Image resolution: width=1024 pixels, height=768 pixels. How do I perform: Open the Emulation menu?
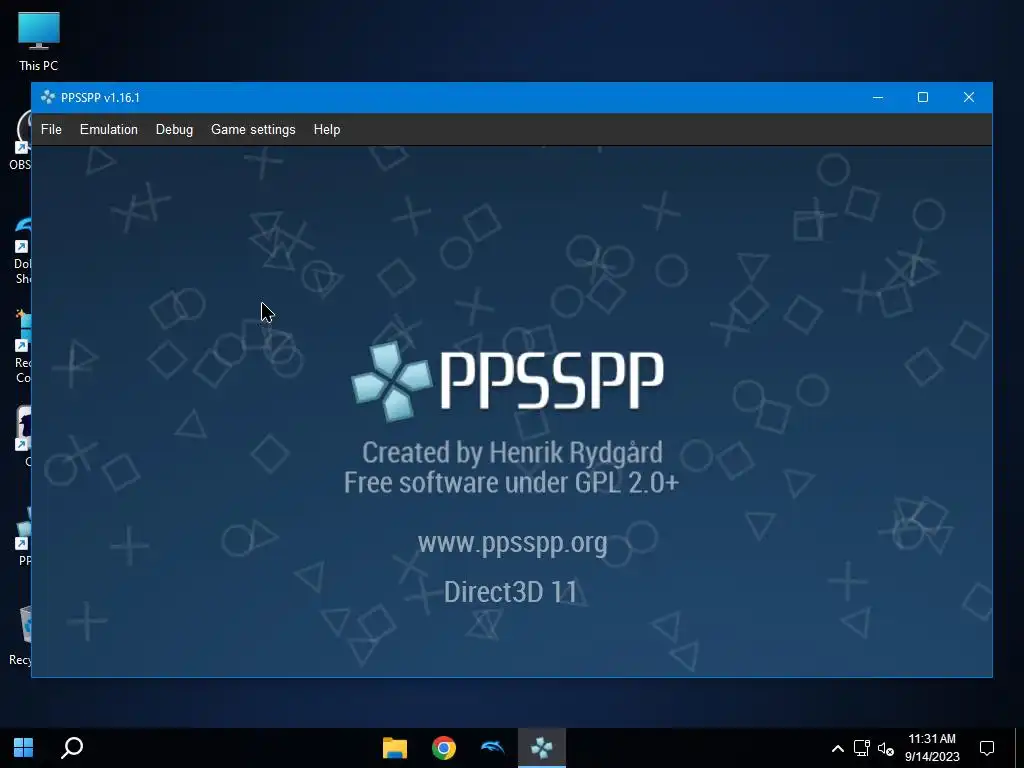point(108,129)
